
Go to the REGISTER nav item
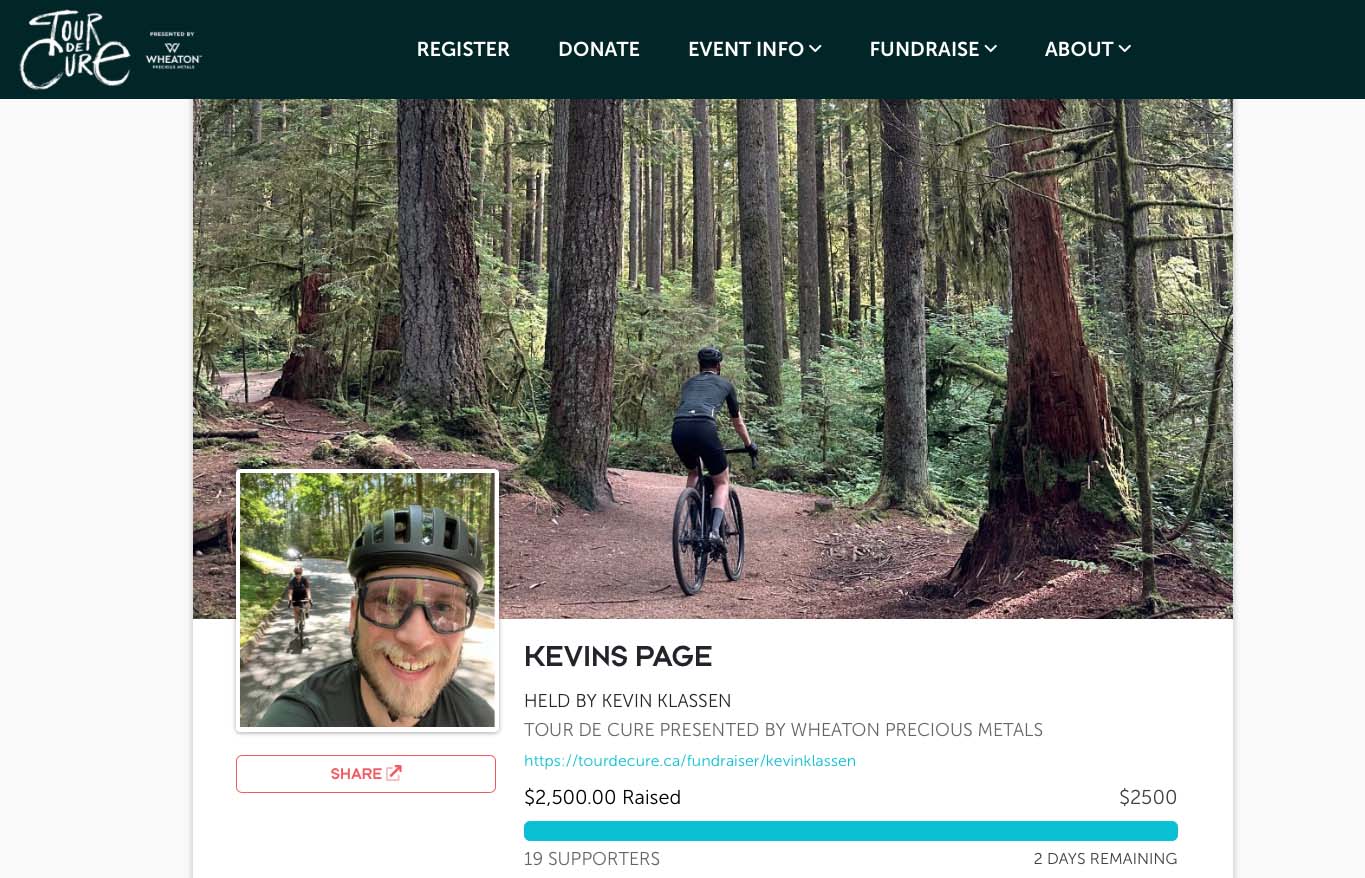pyautogui.click(x=463, y=49)
